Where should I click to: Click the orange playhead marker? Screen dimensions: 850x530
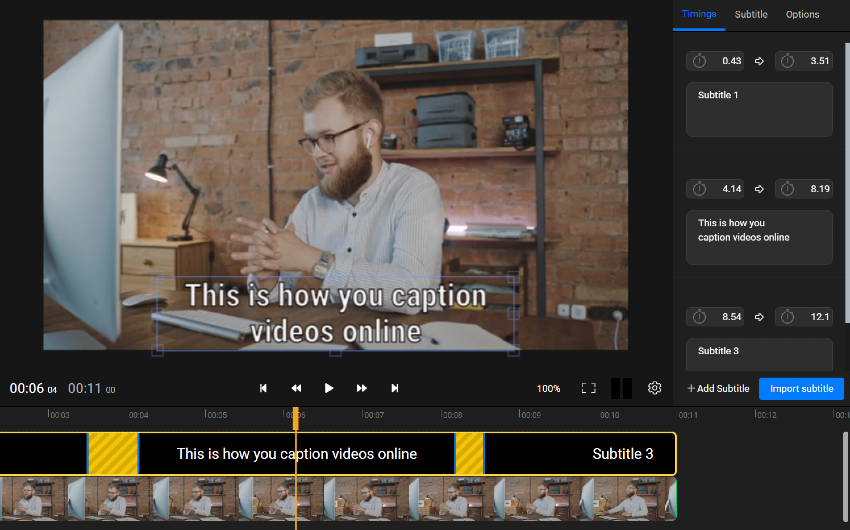(295, 419)
